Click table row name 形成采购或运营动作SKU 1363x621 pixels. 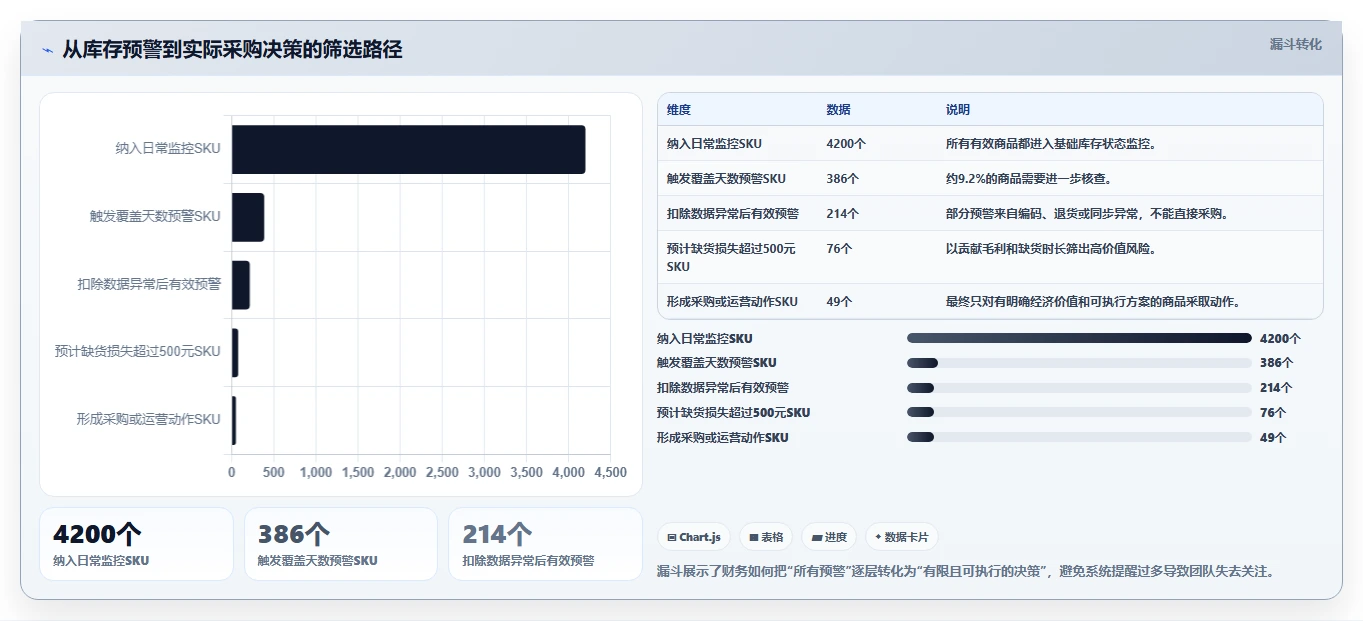[732, 302]
